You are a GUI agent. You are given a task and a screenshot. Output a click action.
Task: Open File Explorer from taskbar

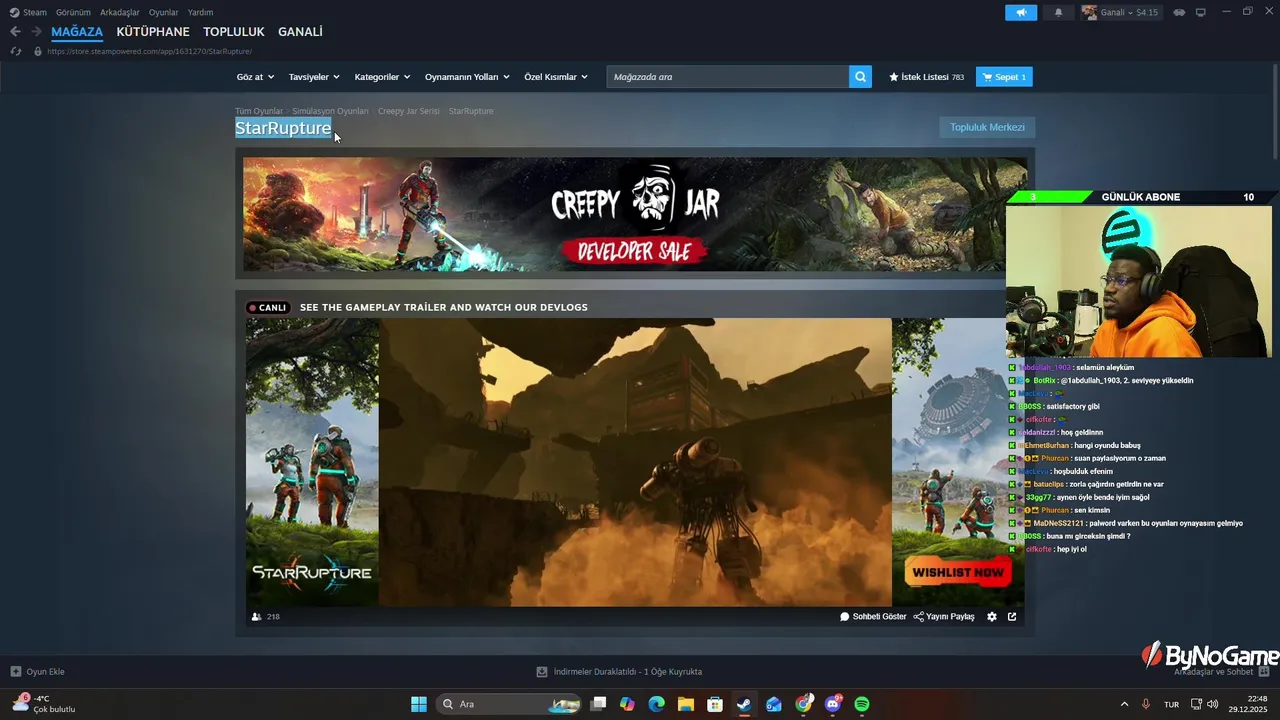point(686,704)
